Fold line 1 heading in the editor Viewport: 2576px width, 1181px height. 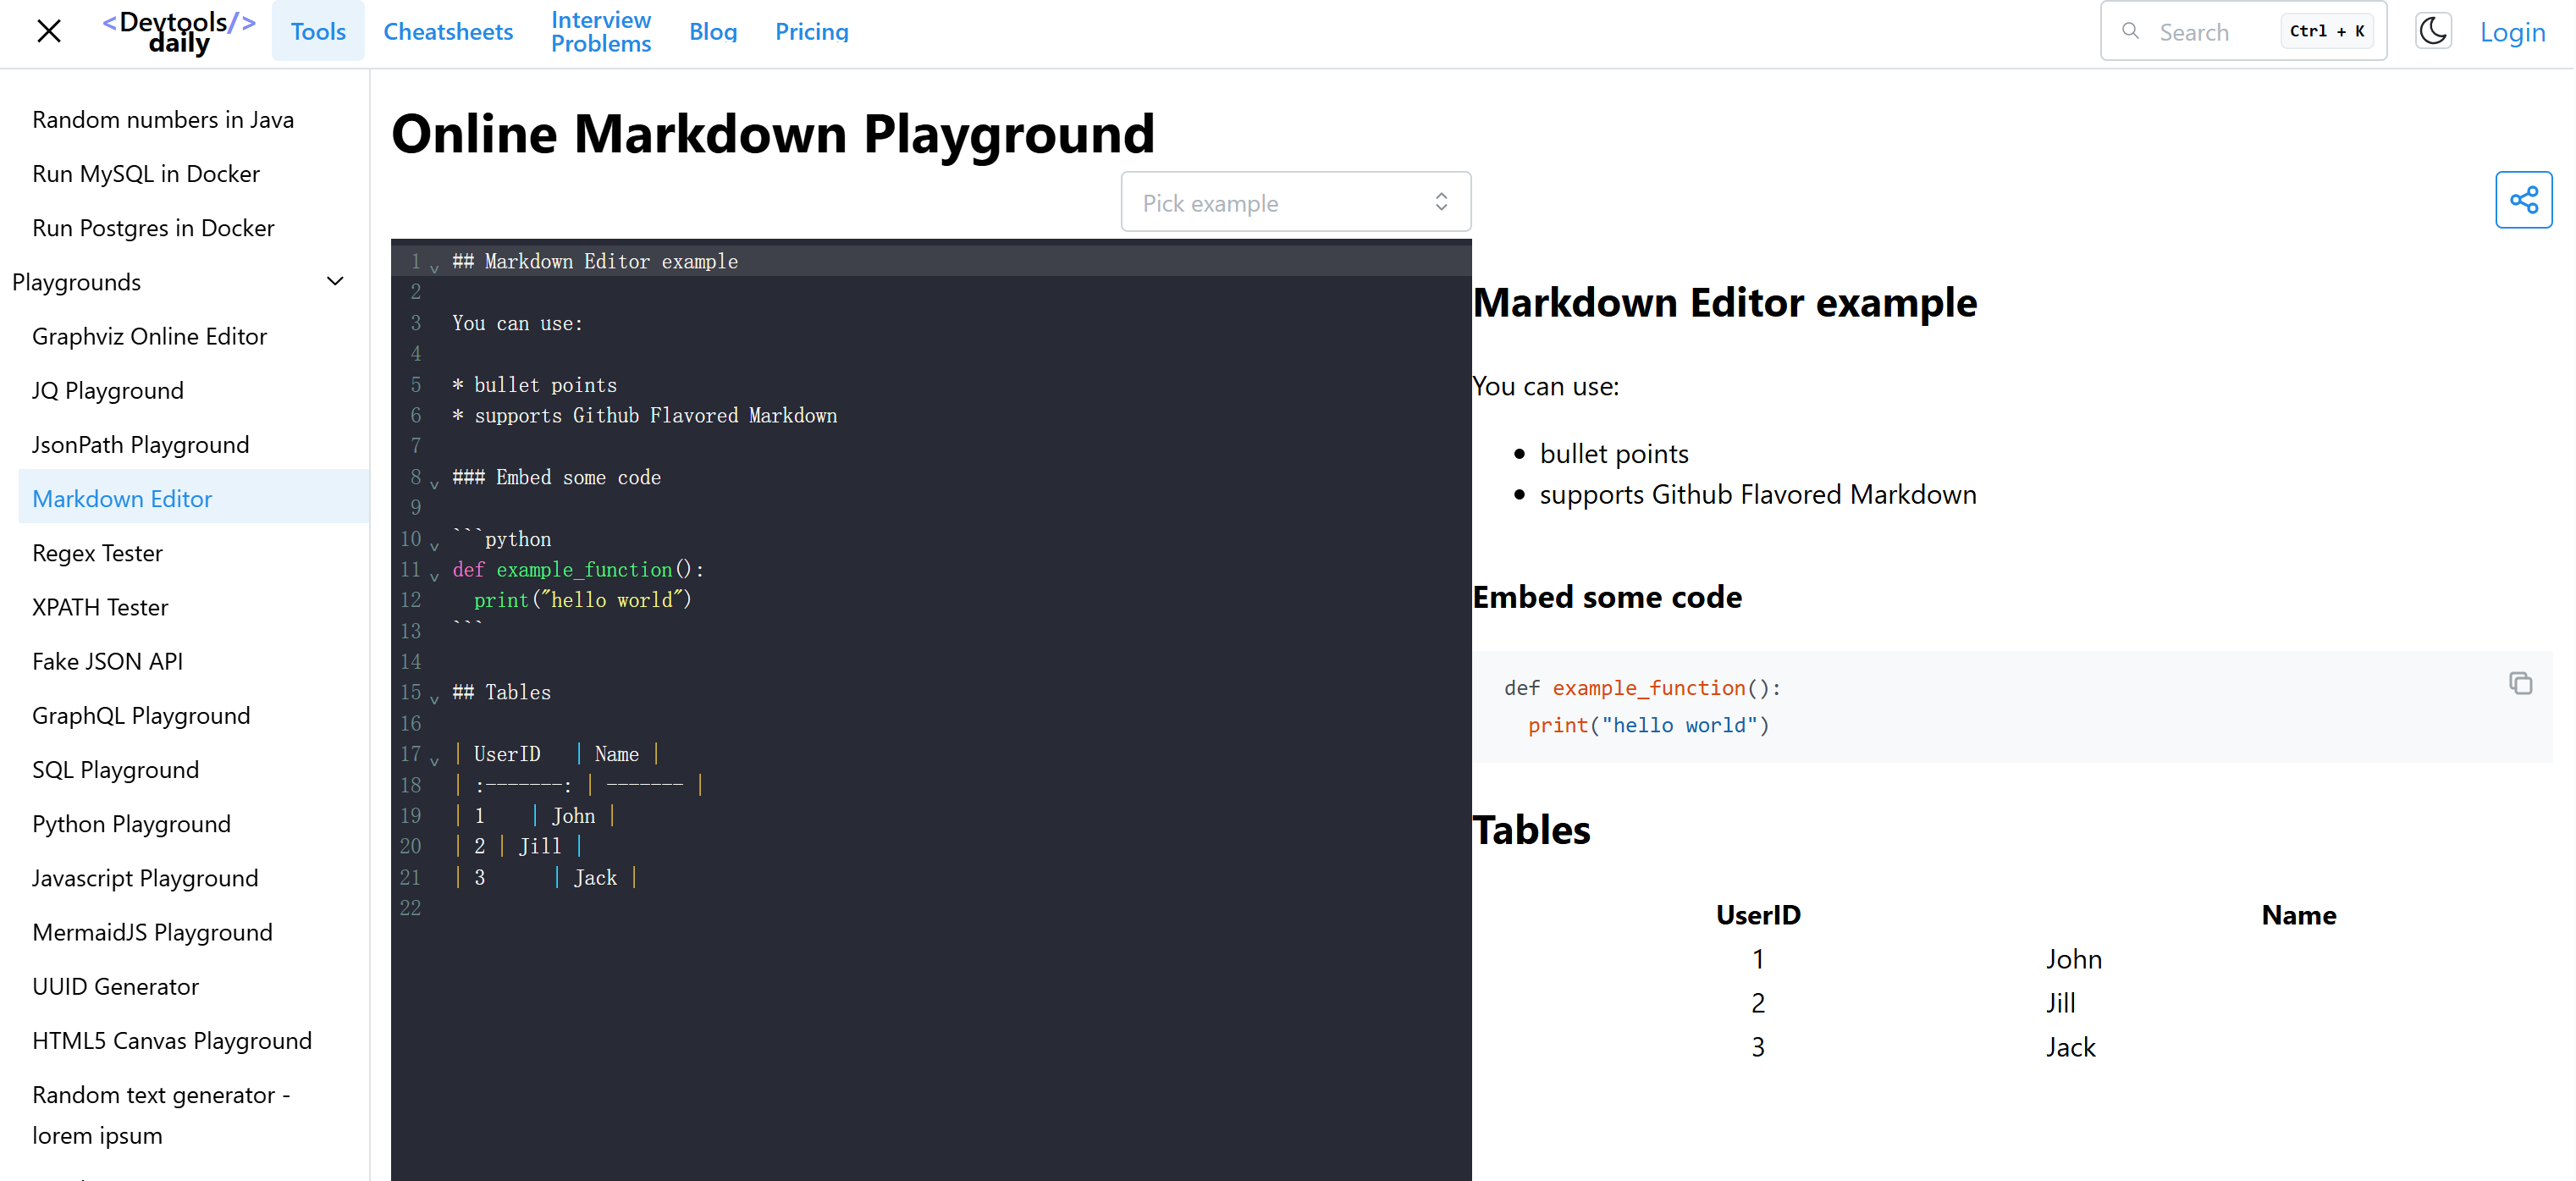pos(434,267)
